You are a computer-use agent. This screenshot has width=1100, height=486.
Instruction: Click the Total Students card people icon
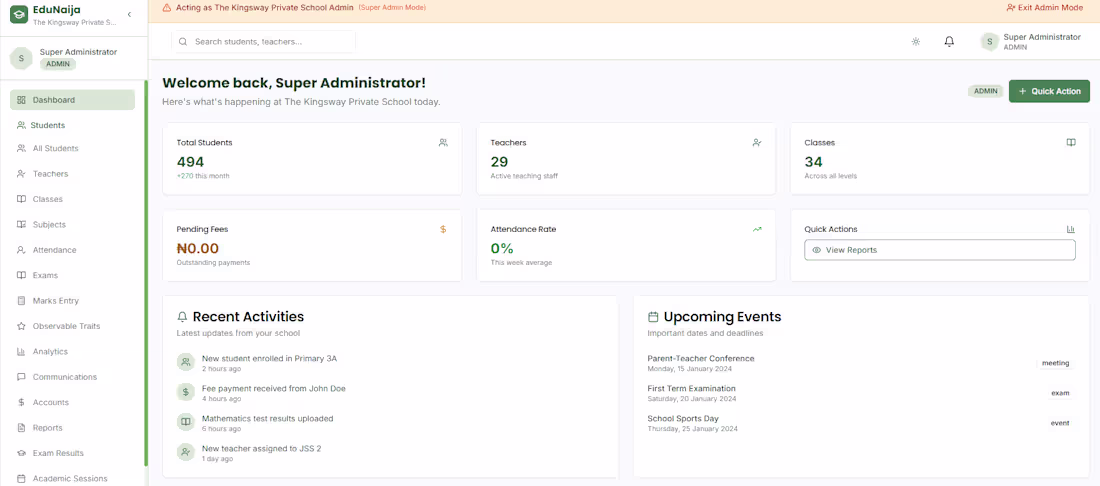[443, 142]
